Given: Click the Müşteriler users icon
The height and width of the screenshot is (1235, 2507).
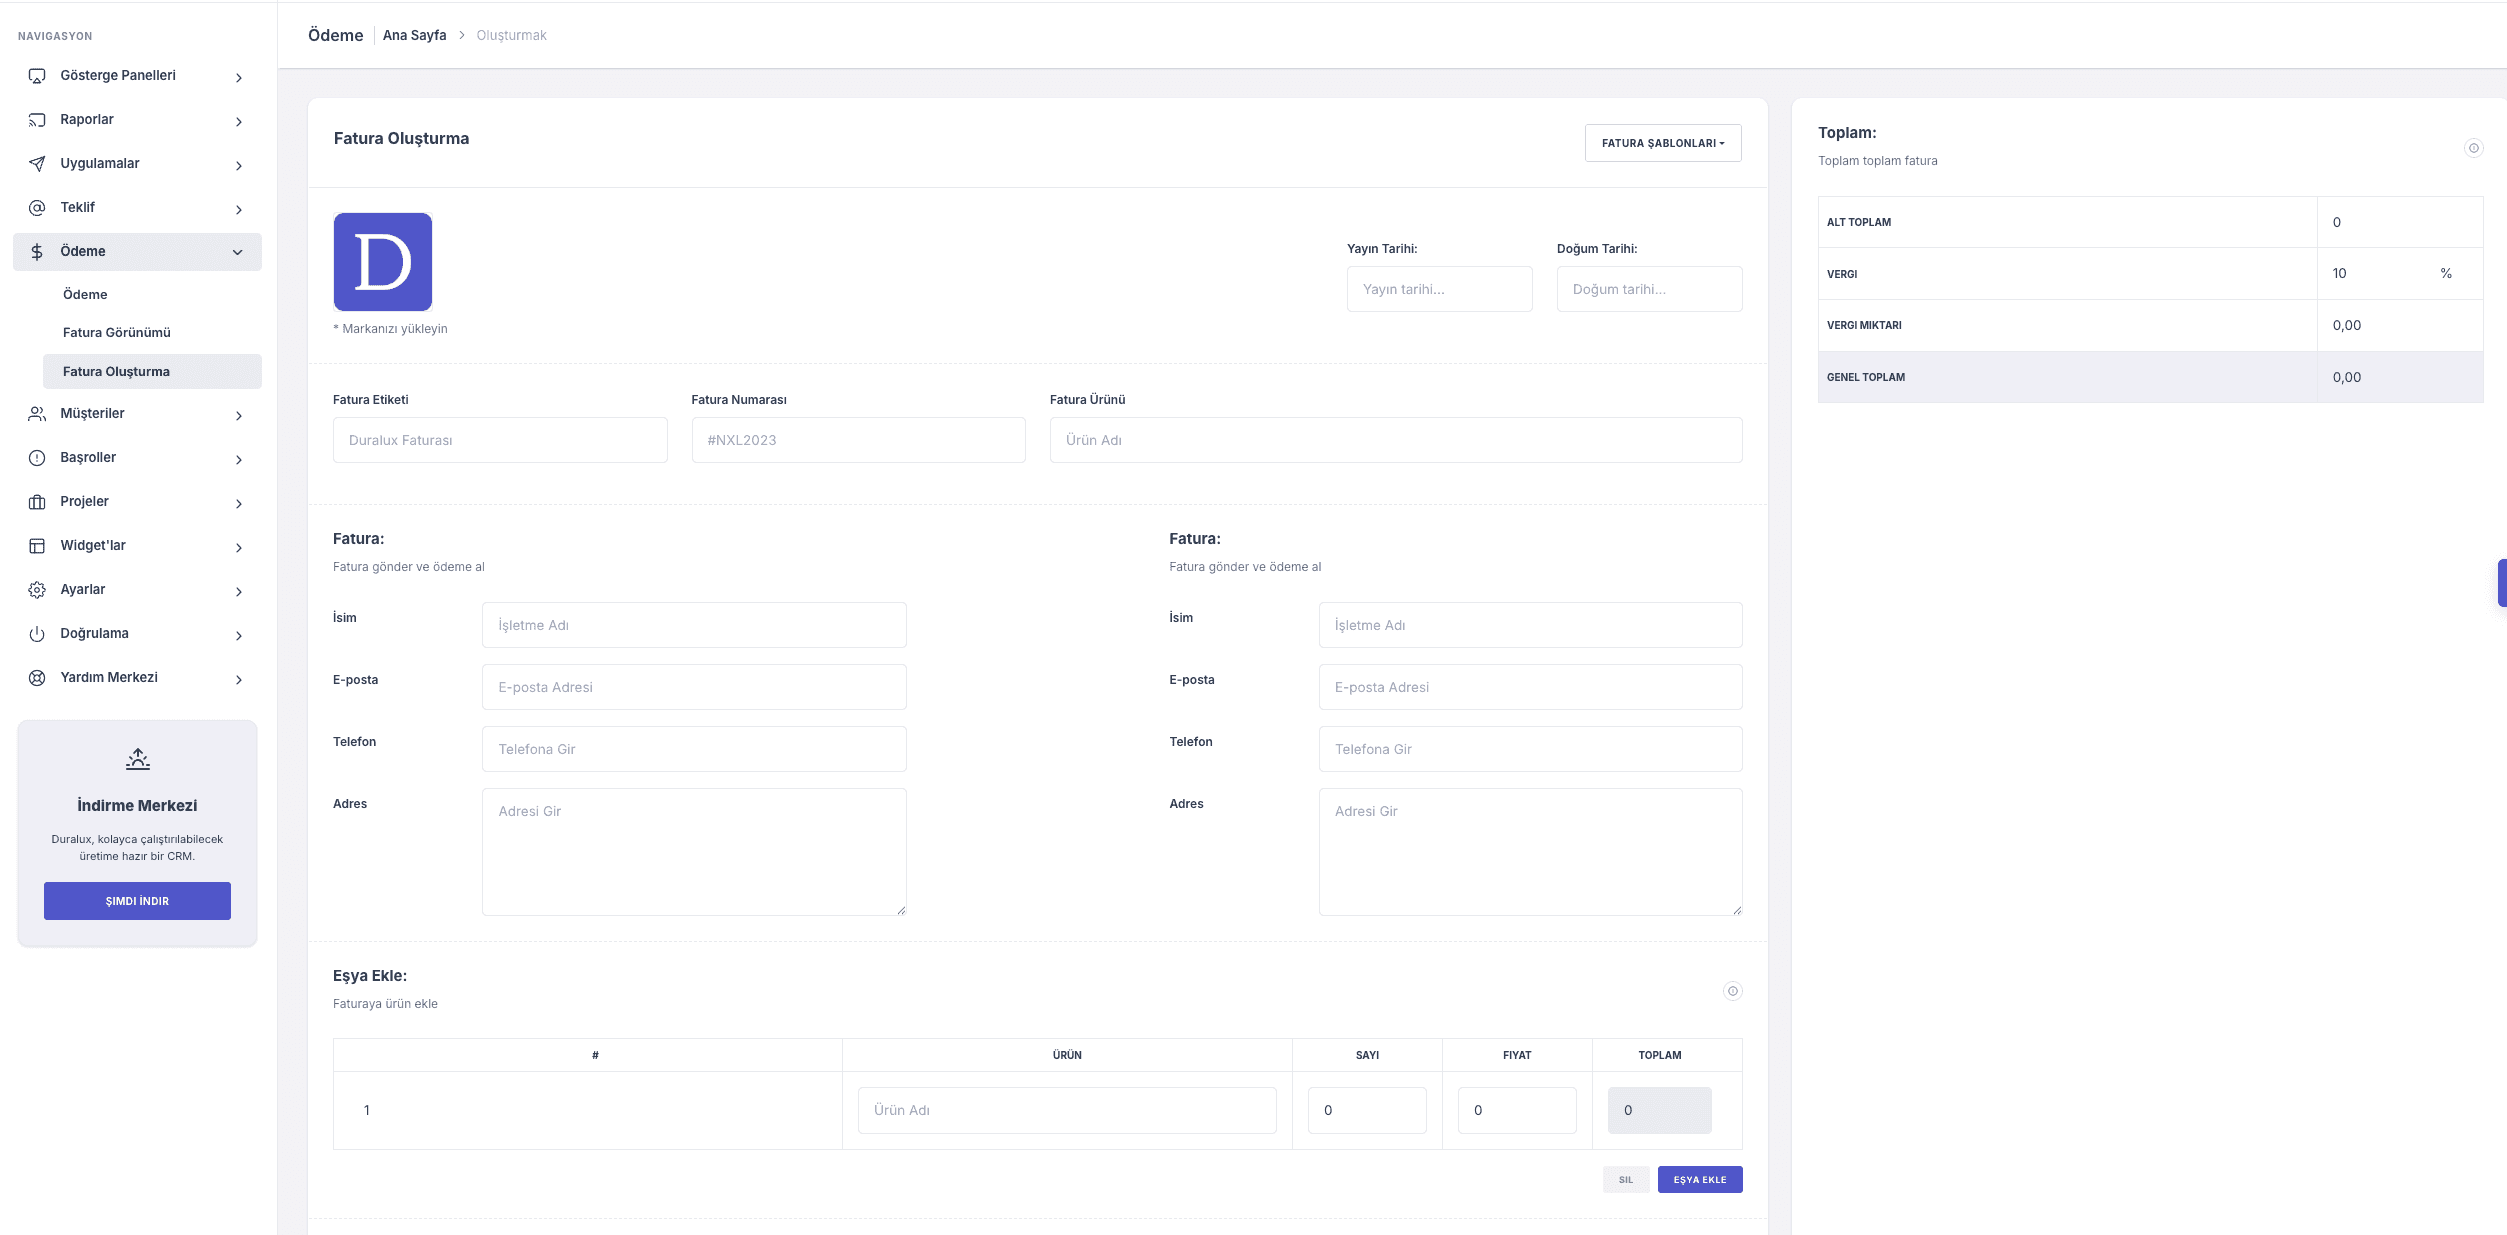Looking at the screenshot, I should 37,414.
